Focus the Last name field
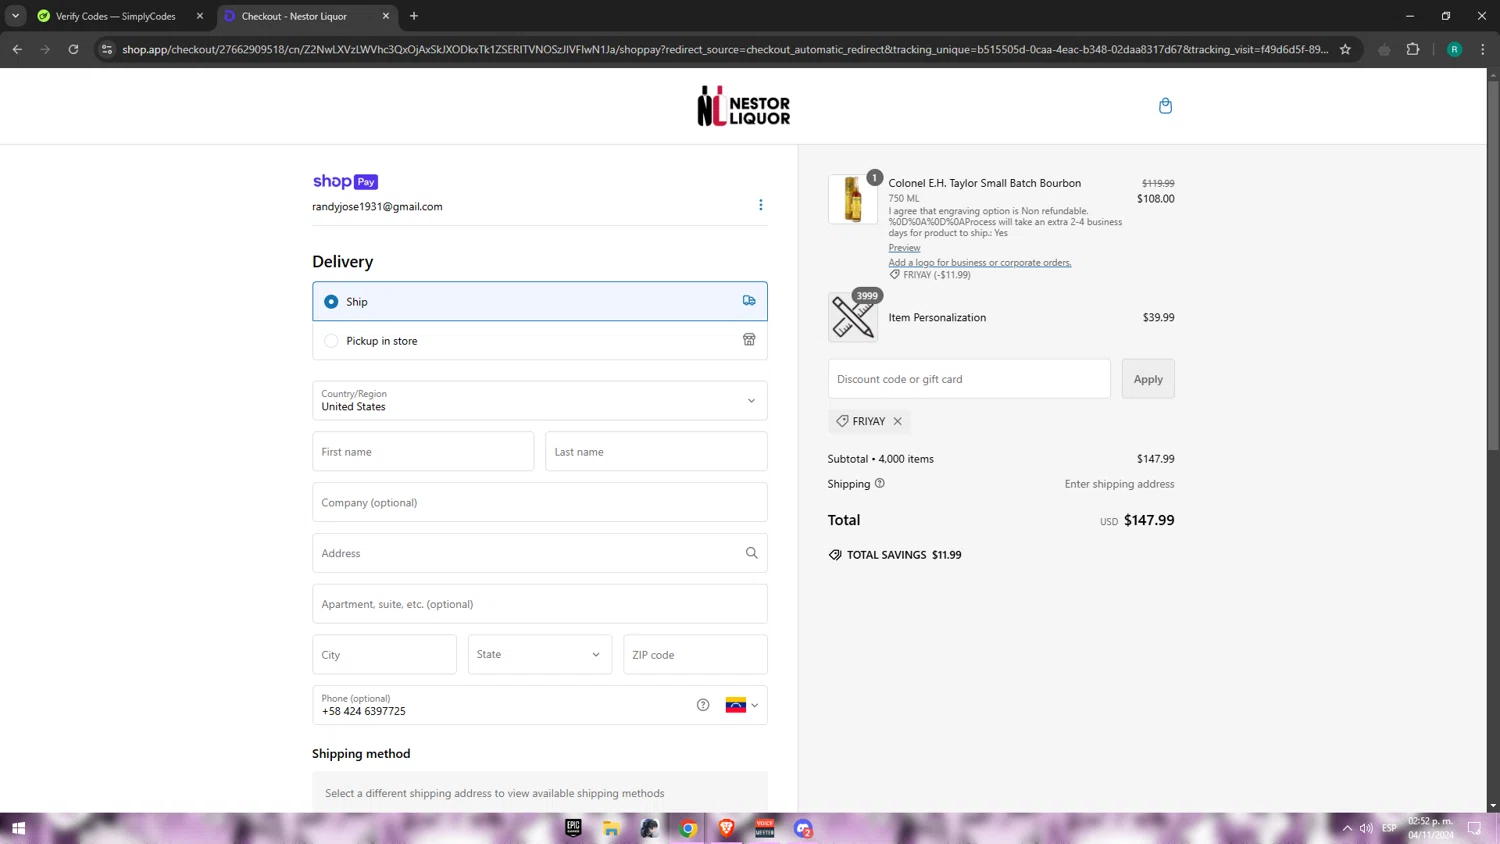Viewport: 1500px width, 844px height. click(656, 451)
